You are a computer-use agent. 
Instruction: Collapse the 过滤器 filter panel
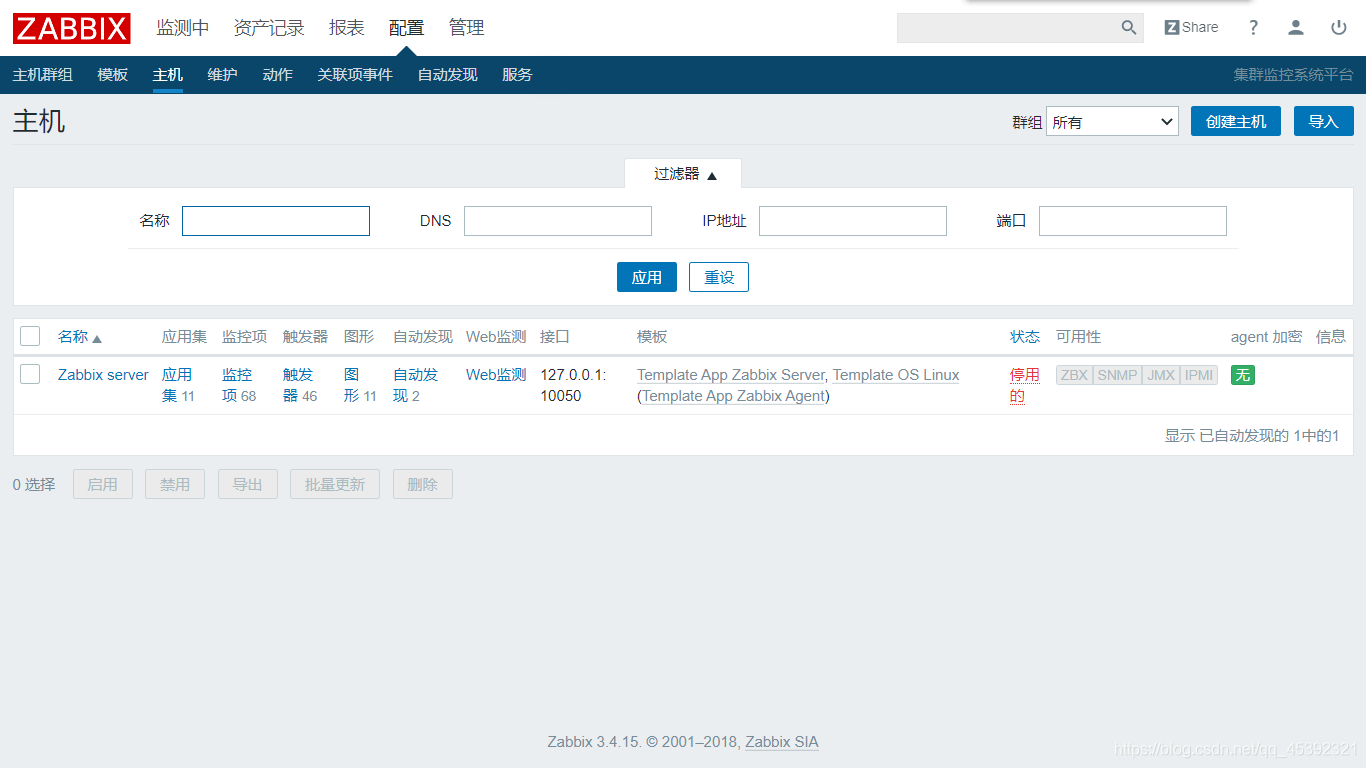(x=684, y=174)
